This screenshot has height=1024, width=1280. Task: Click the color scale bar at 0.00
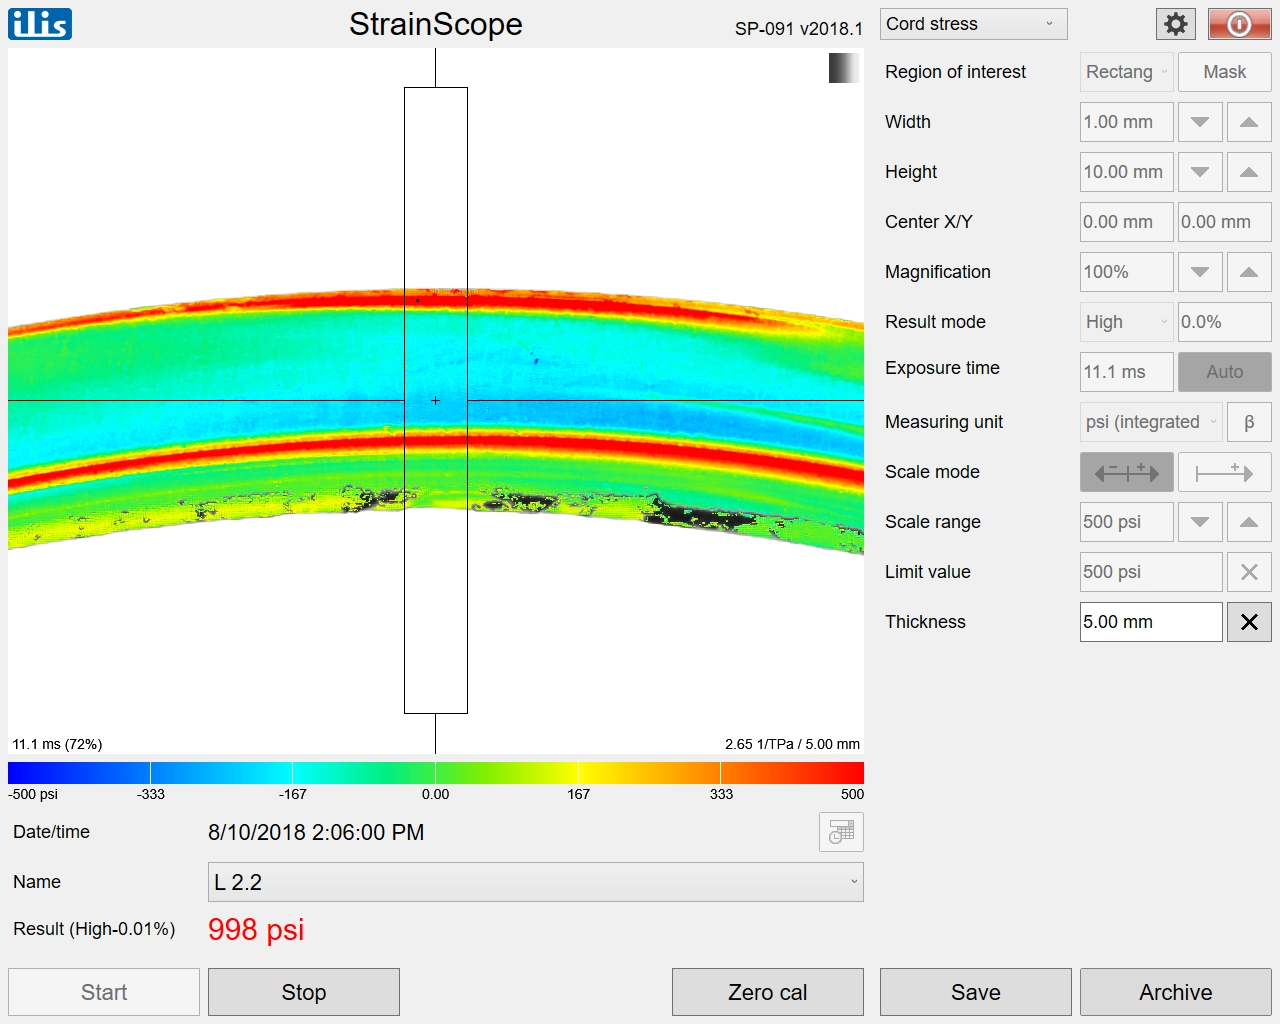(435, 773)
